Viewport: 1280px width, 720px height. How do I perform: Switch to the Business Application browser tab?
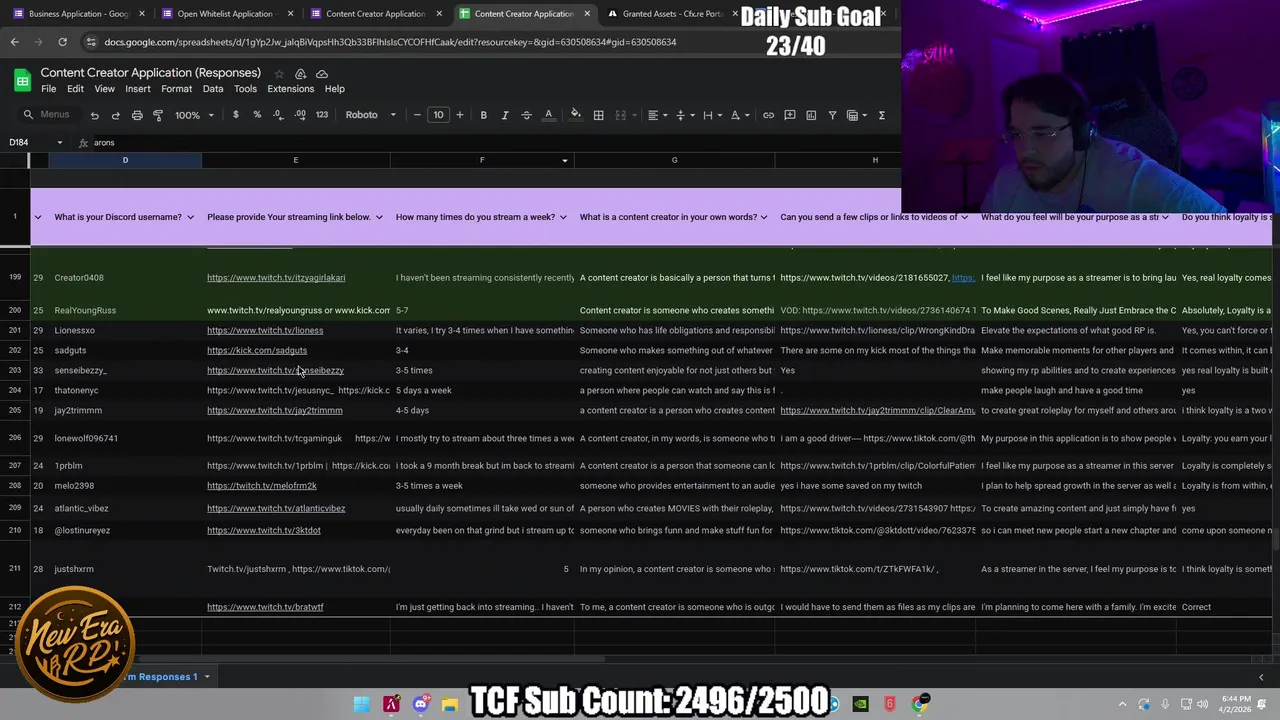click(77, 14)
